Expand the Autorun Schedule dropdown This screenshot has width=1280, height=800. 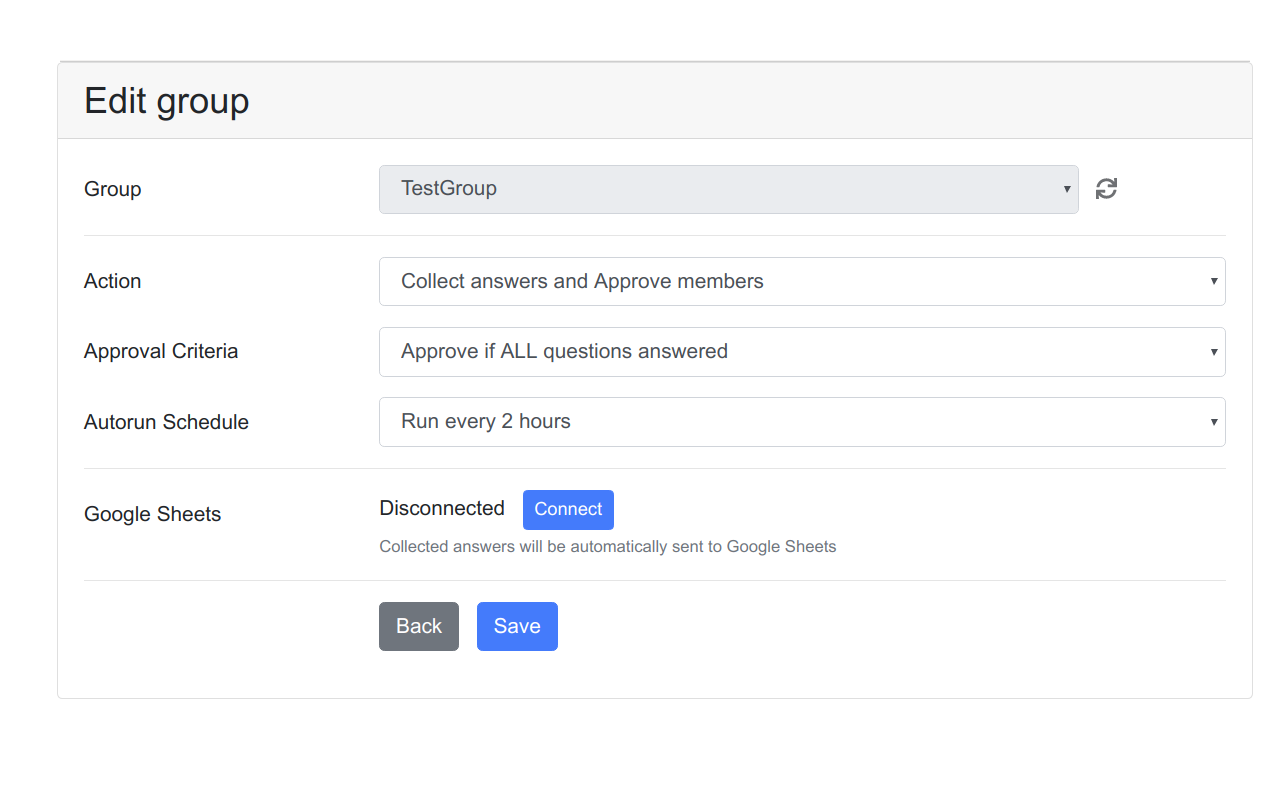click(x=800, y=422)
